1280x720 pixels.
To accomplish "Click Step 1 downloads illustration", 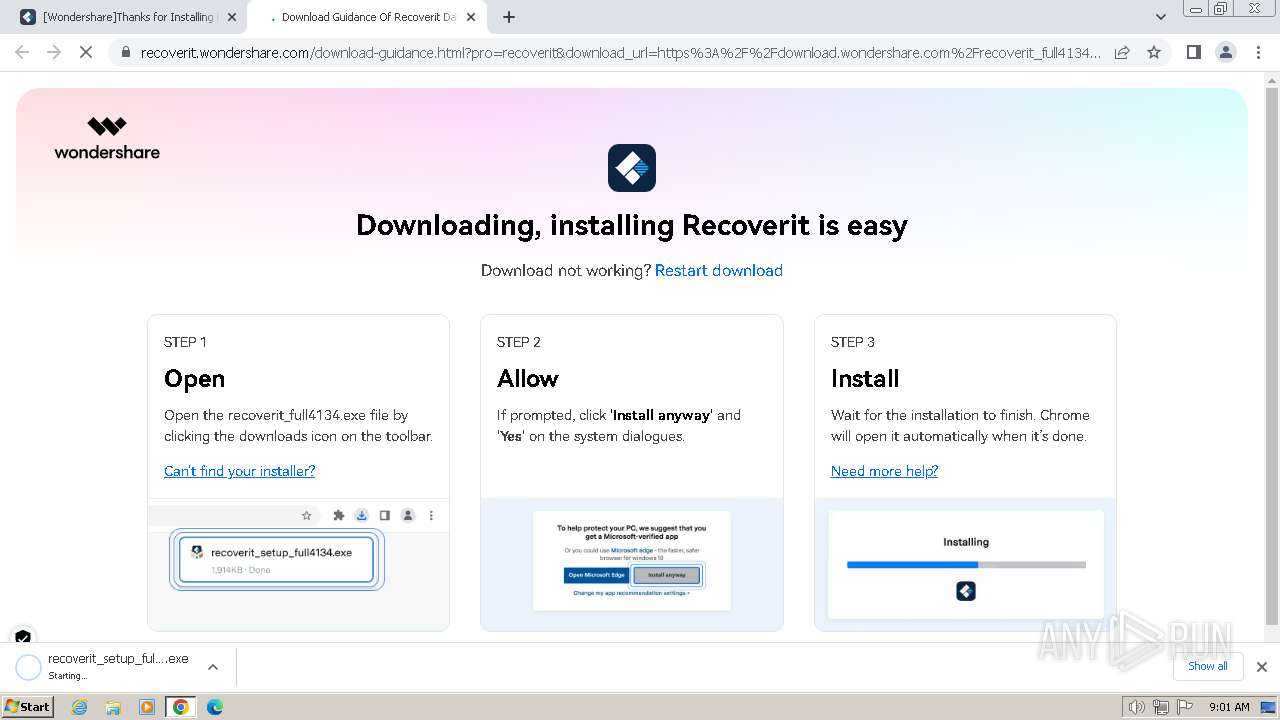I will coord(298,564).
